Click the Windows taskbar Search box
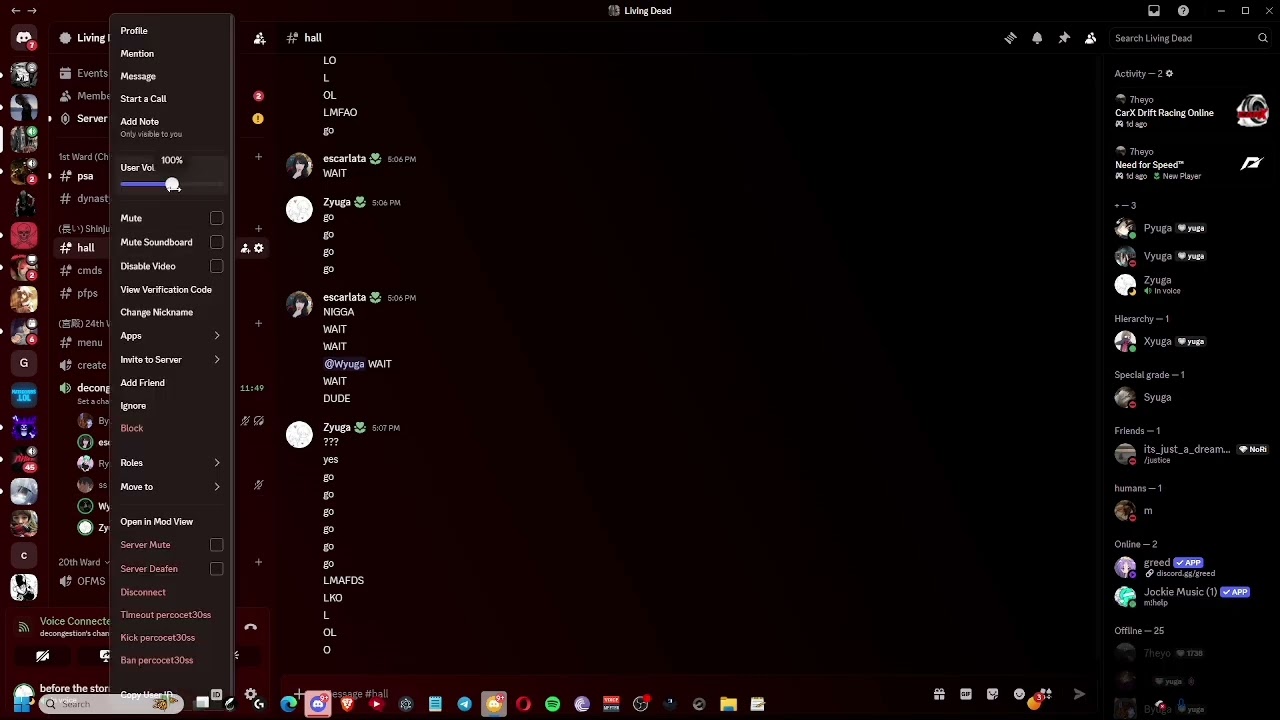1280x720 pixels. (x=110, y=704)
